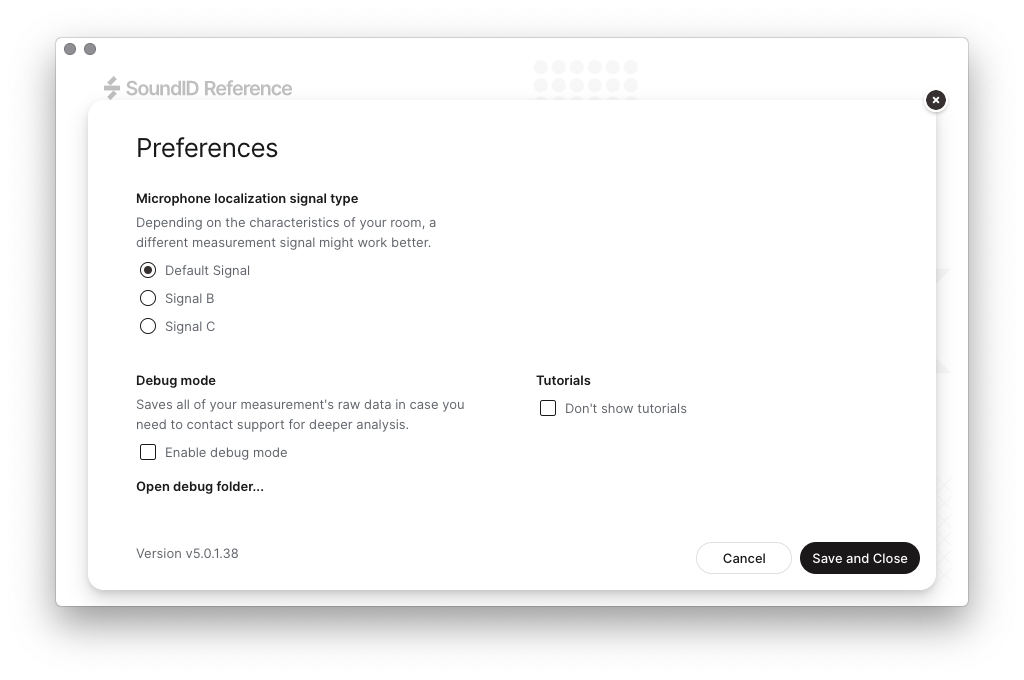This screenshot has width=1024, height=680.
Task: Choose Signal B as measurement signal
Action: tap(148, 298)
